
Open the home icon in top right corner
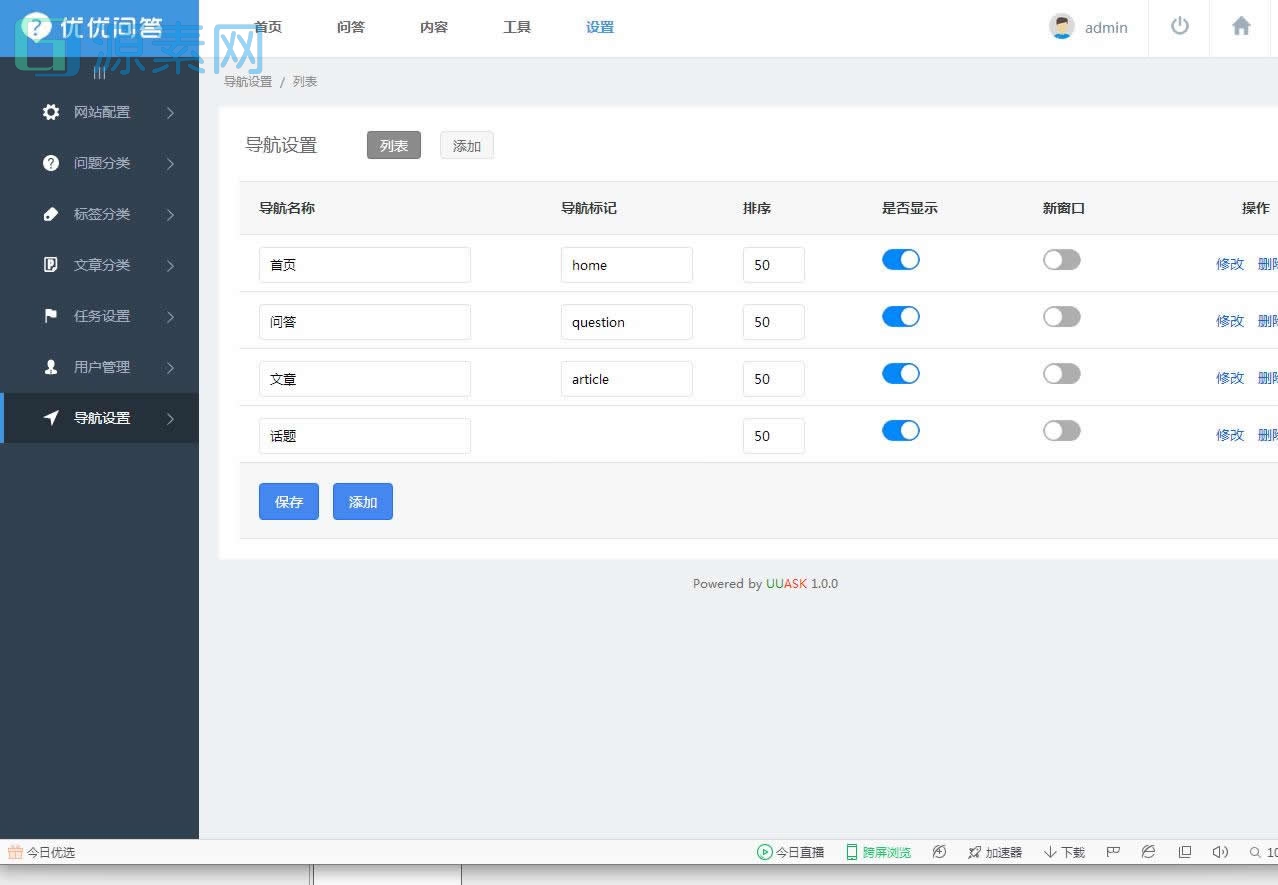[1240, 27]
